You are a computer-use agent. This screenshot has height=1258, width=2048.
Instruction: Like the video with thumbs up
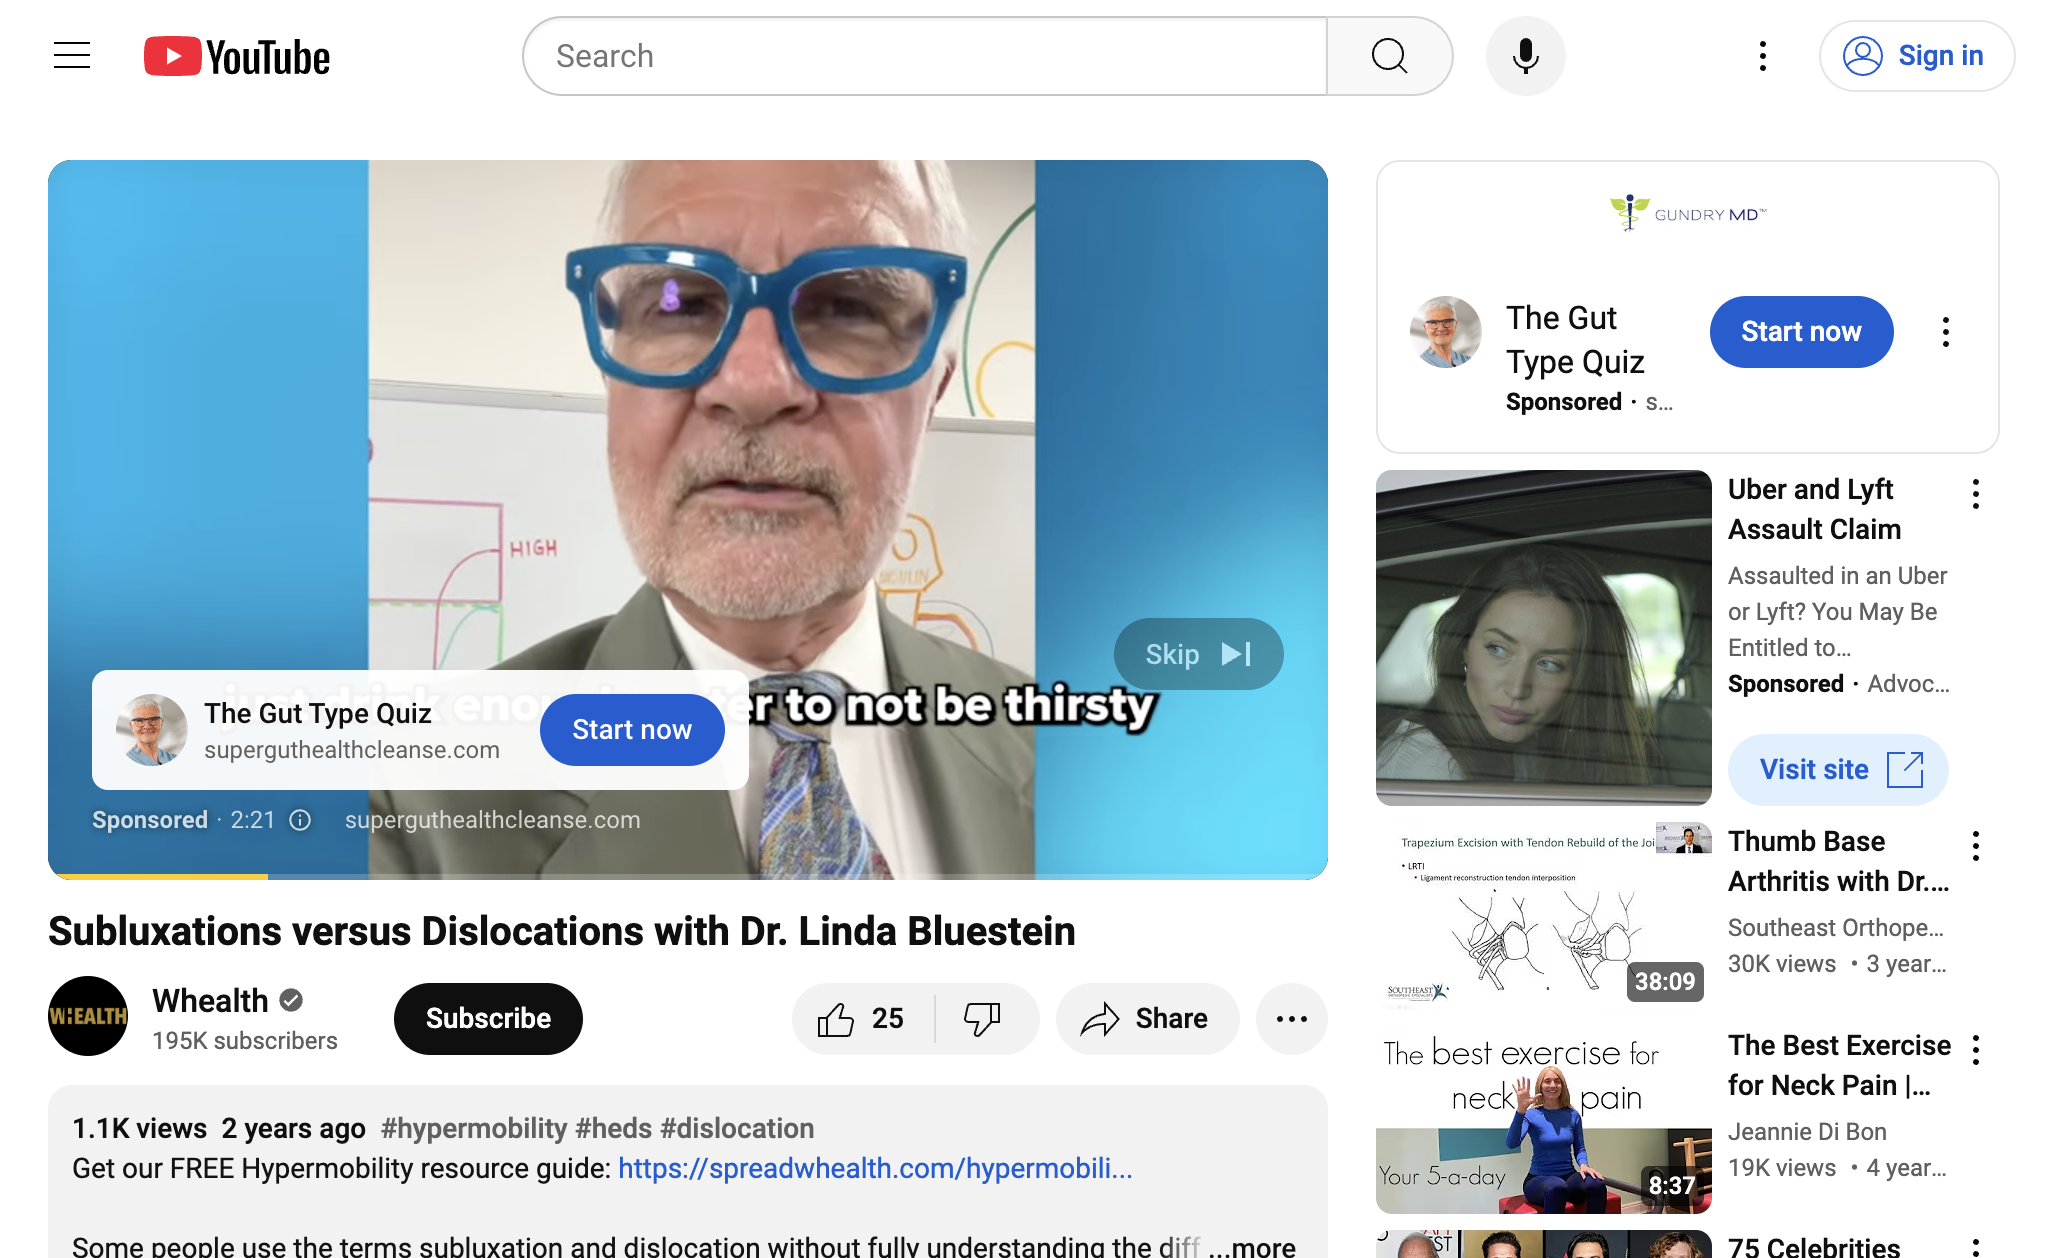(862, 1019)
